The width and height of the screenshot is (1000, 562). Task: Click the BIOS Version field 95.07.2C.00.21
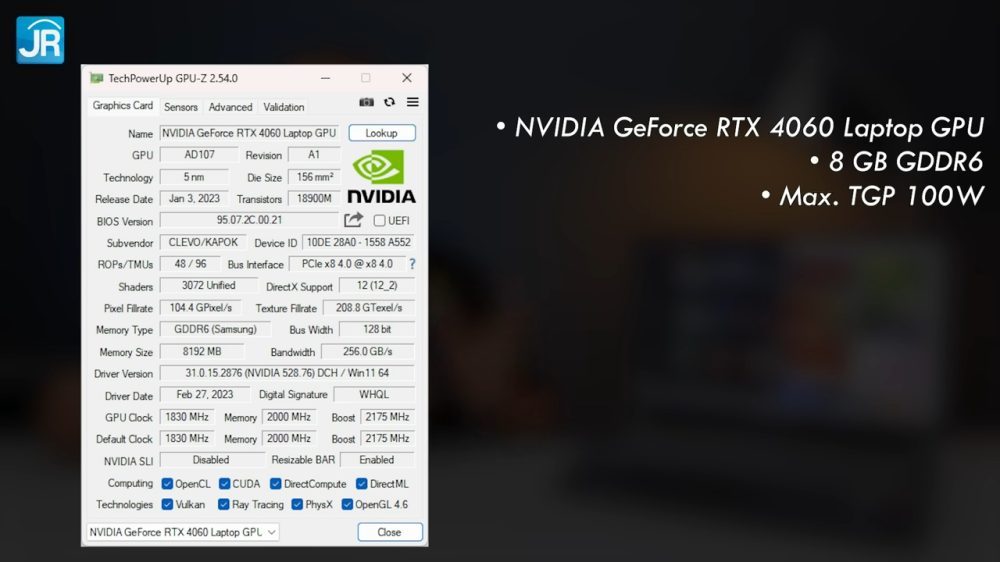click(249, 220)
